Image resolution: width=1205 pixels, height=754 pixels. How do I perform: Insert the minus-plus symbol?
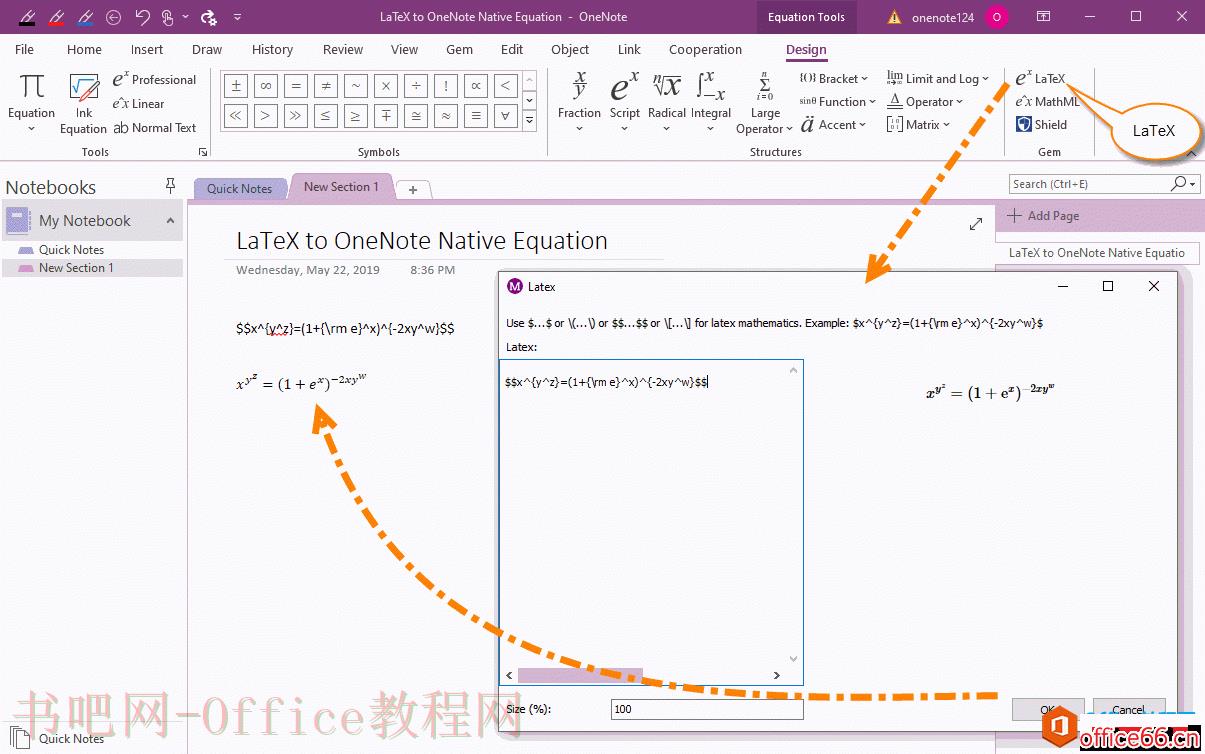(386, 116)
